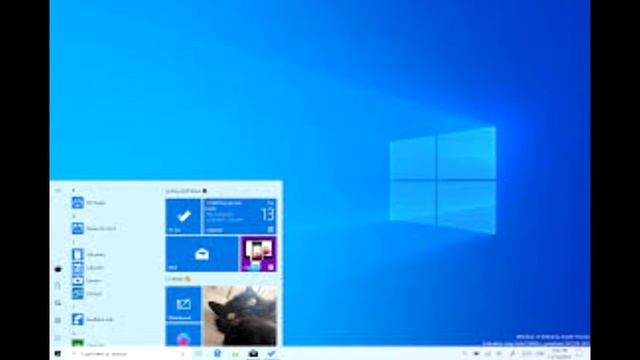This screenshot has width=640, height=360.
Task: Click the Windows Start button
Action: click(58, 353)
